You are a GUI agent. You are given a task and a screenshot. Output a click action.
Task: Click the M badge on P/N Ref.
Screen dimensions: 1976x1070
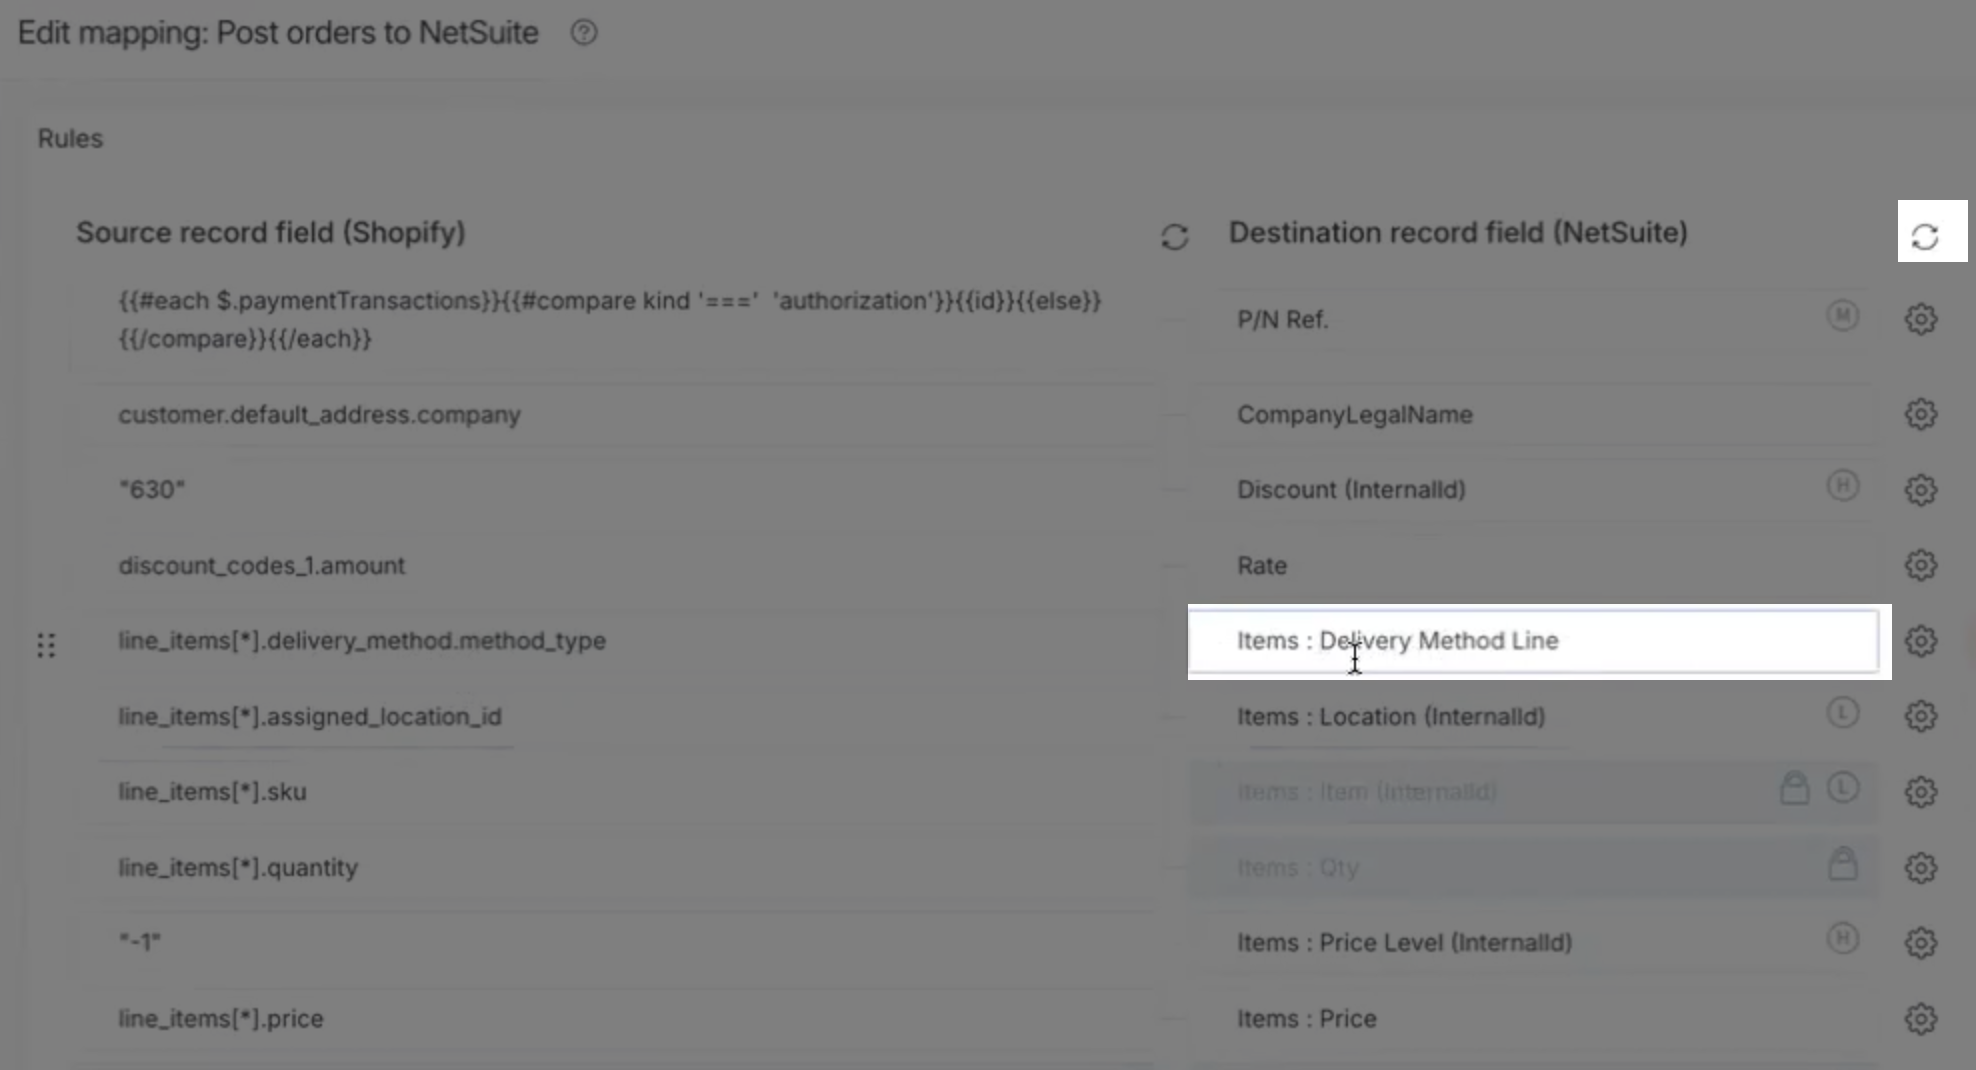[1843, 316]
